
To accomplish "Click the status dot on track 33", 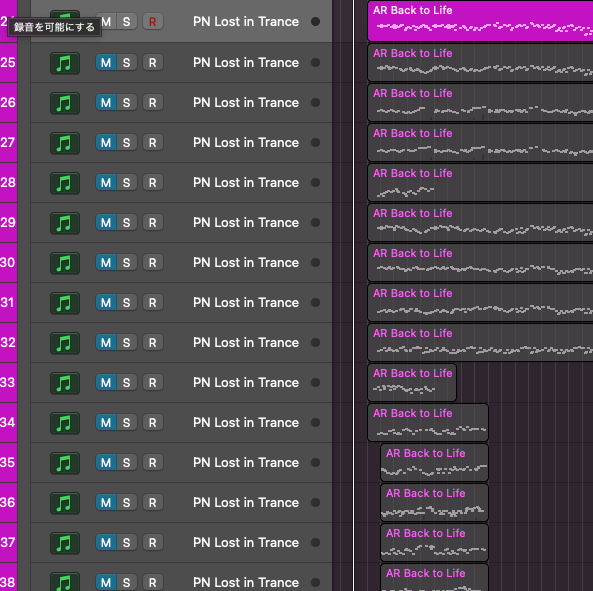I will 315,383.
